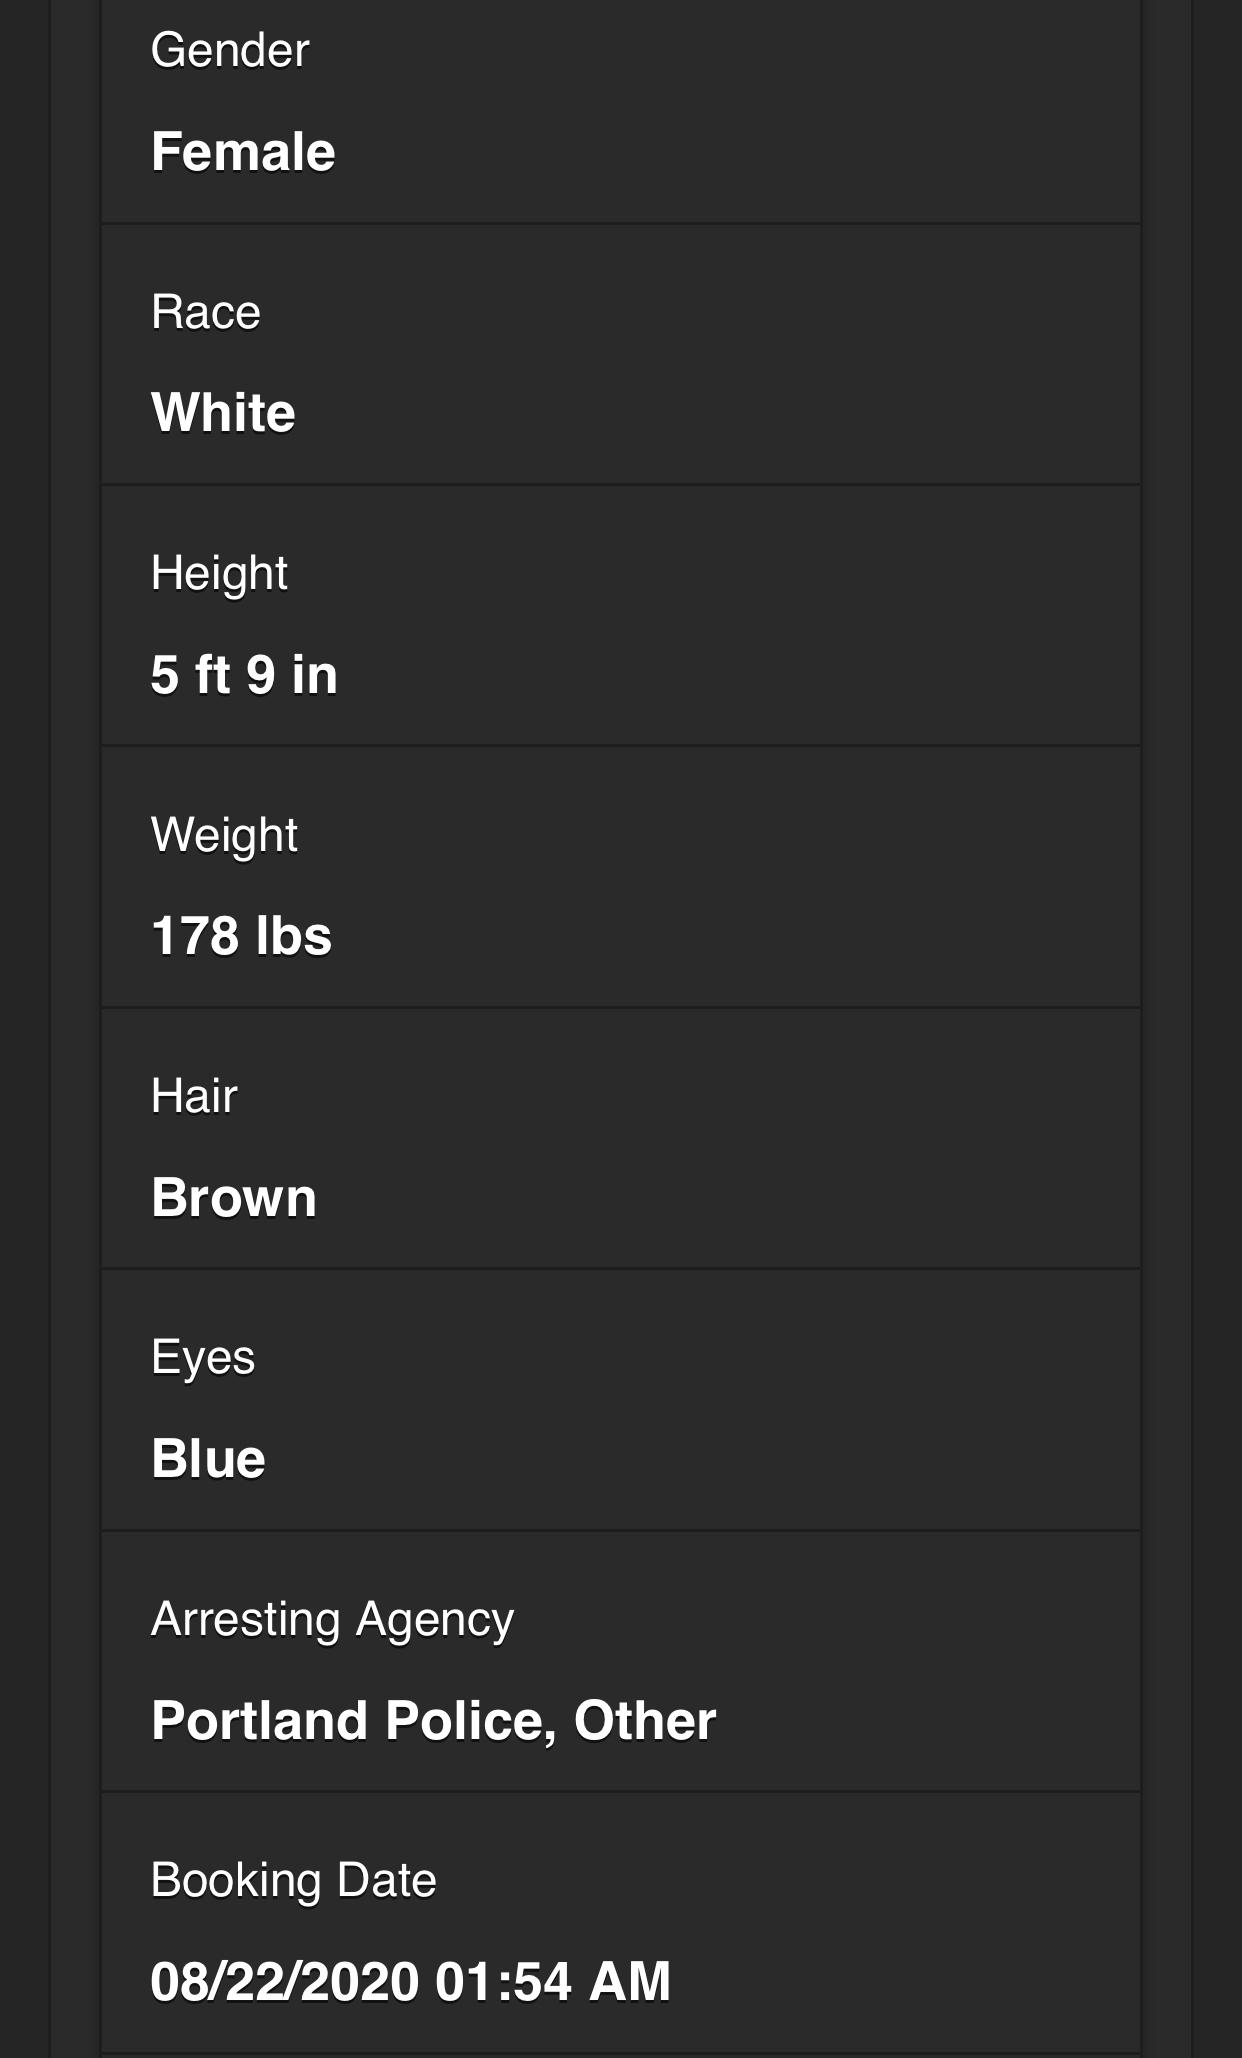Click the 01:54 AM booking time
The width and height of the screenshot is (1242, 2058).
click(x=553, y=1982)
